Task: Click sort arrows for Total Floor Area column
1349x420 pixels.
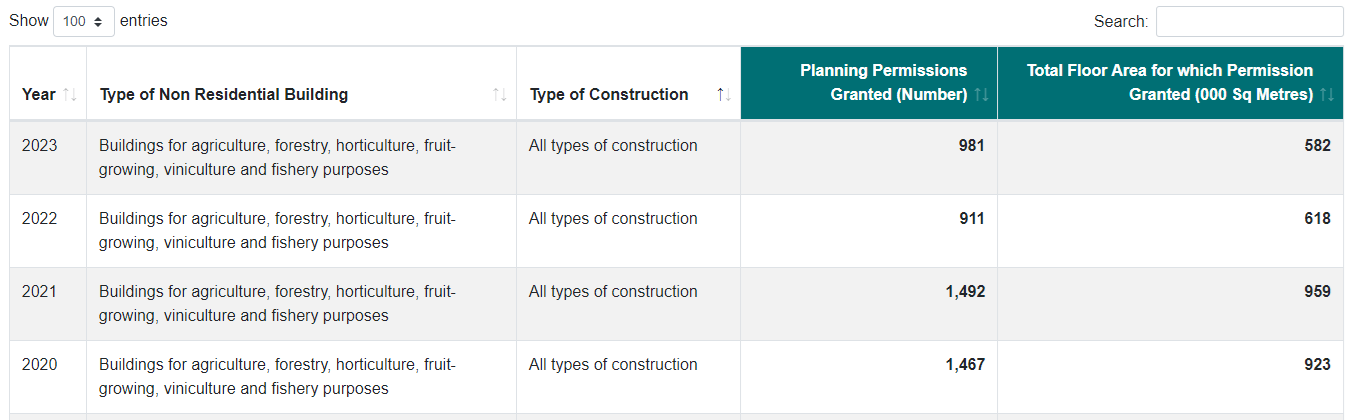Action: (1327, 94)
